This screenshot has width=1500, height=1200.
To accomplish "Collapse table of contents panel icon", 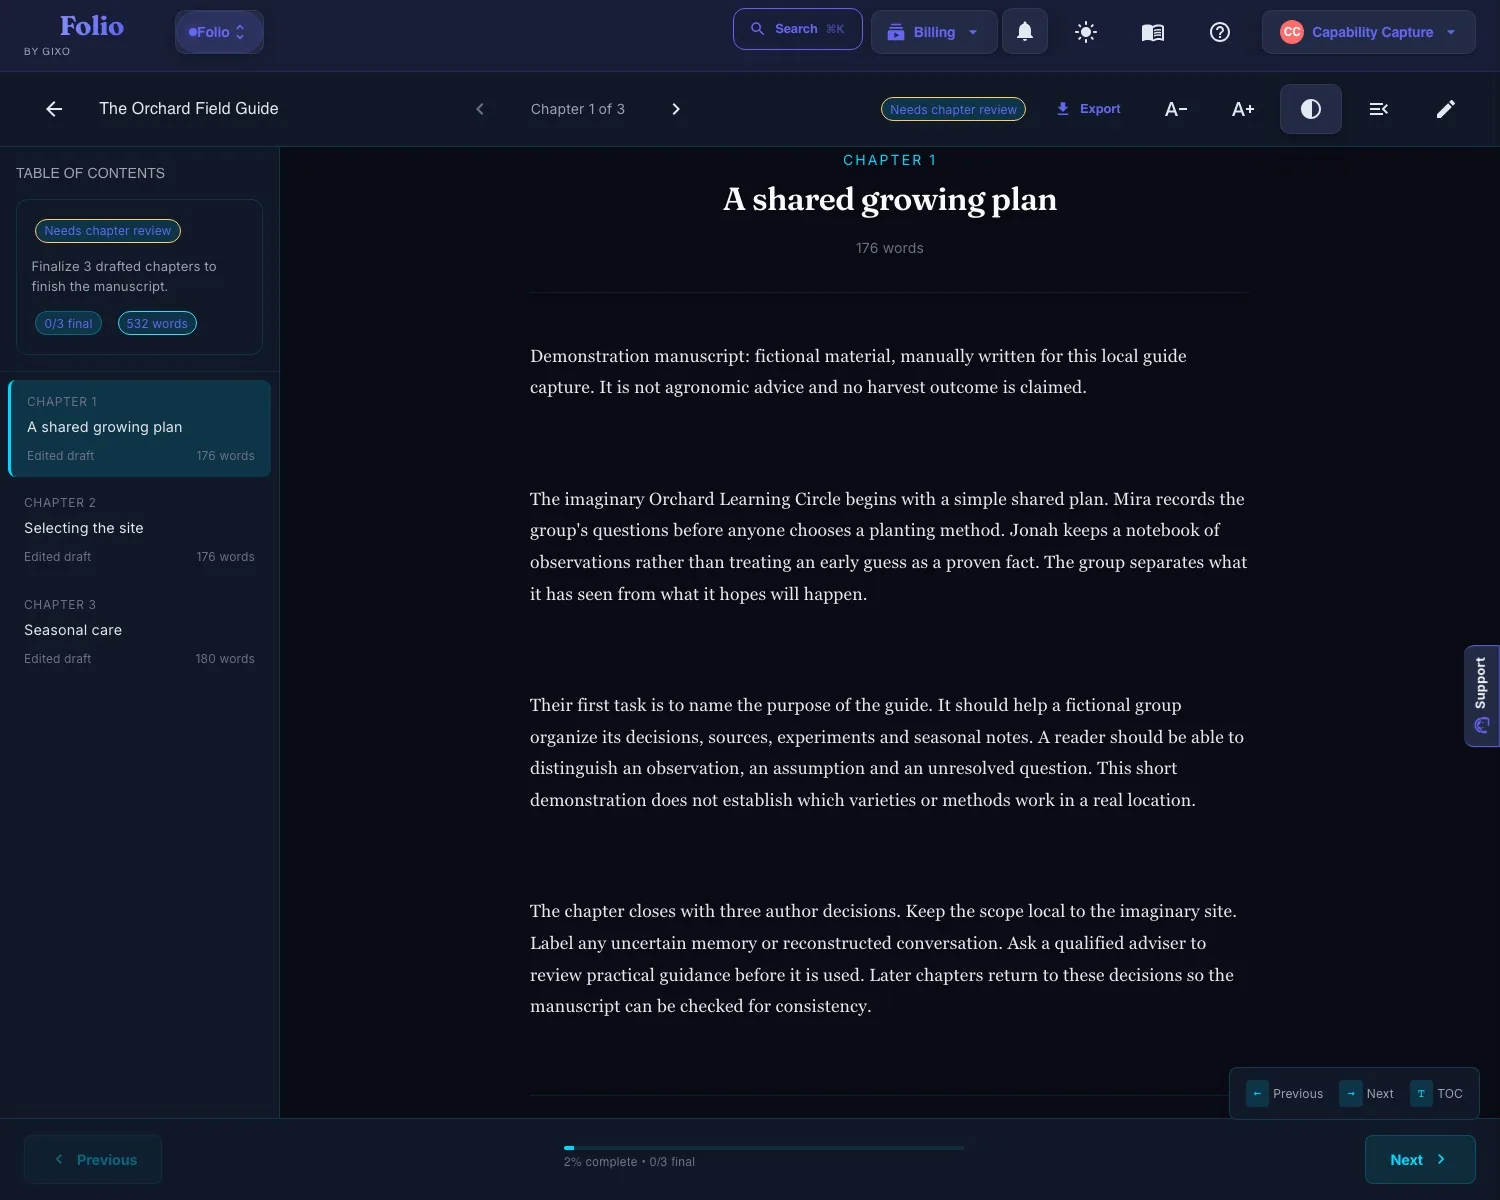I will click(x=1378, y=109).
